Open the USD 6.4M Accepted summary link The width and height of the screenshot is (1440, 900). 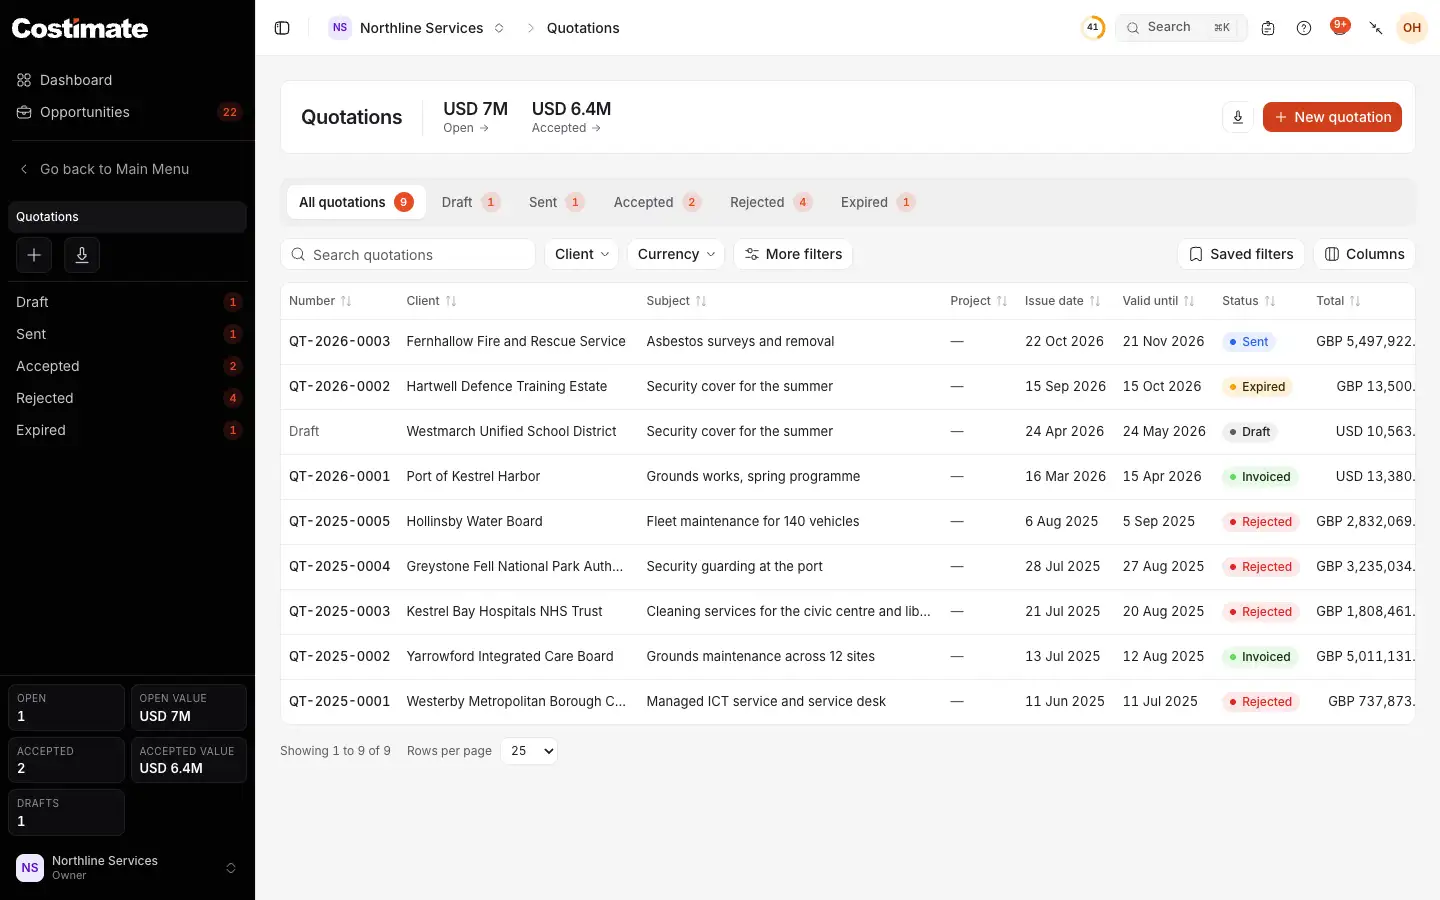pos(571,117)
